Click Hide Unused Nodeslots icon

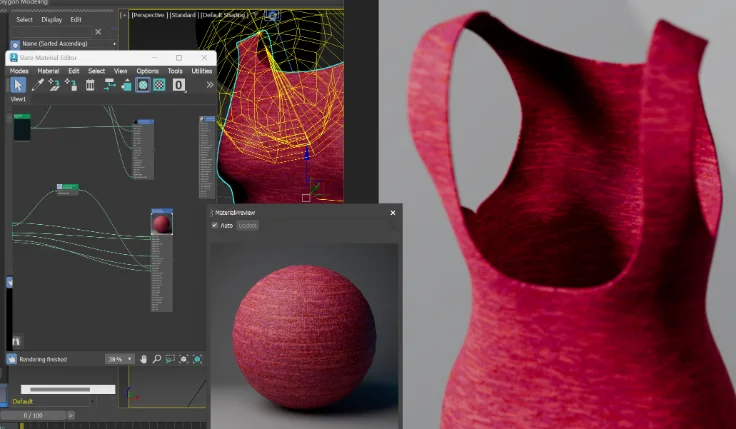(x=126, y=85)
